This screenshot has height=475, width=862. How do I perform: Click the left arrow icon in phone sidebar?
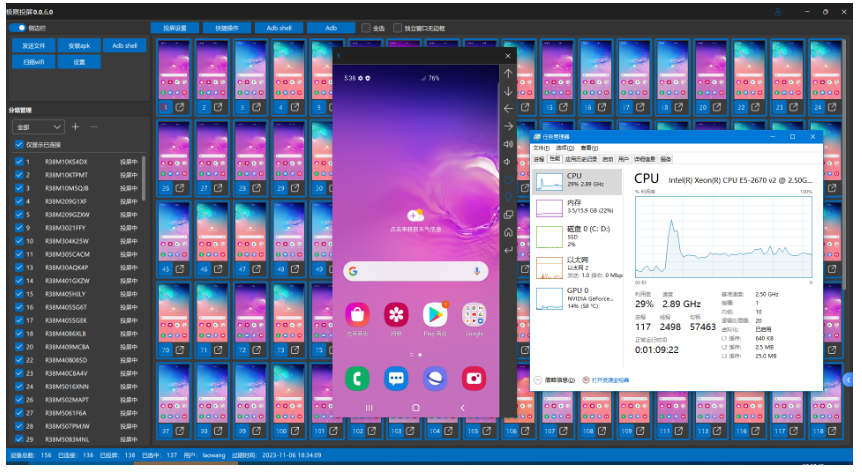pyautogui.click(x=508, y=109)
